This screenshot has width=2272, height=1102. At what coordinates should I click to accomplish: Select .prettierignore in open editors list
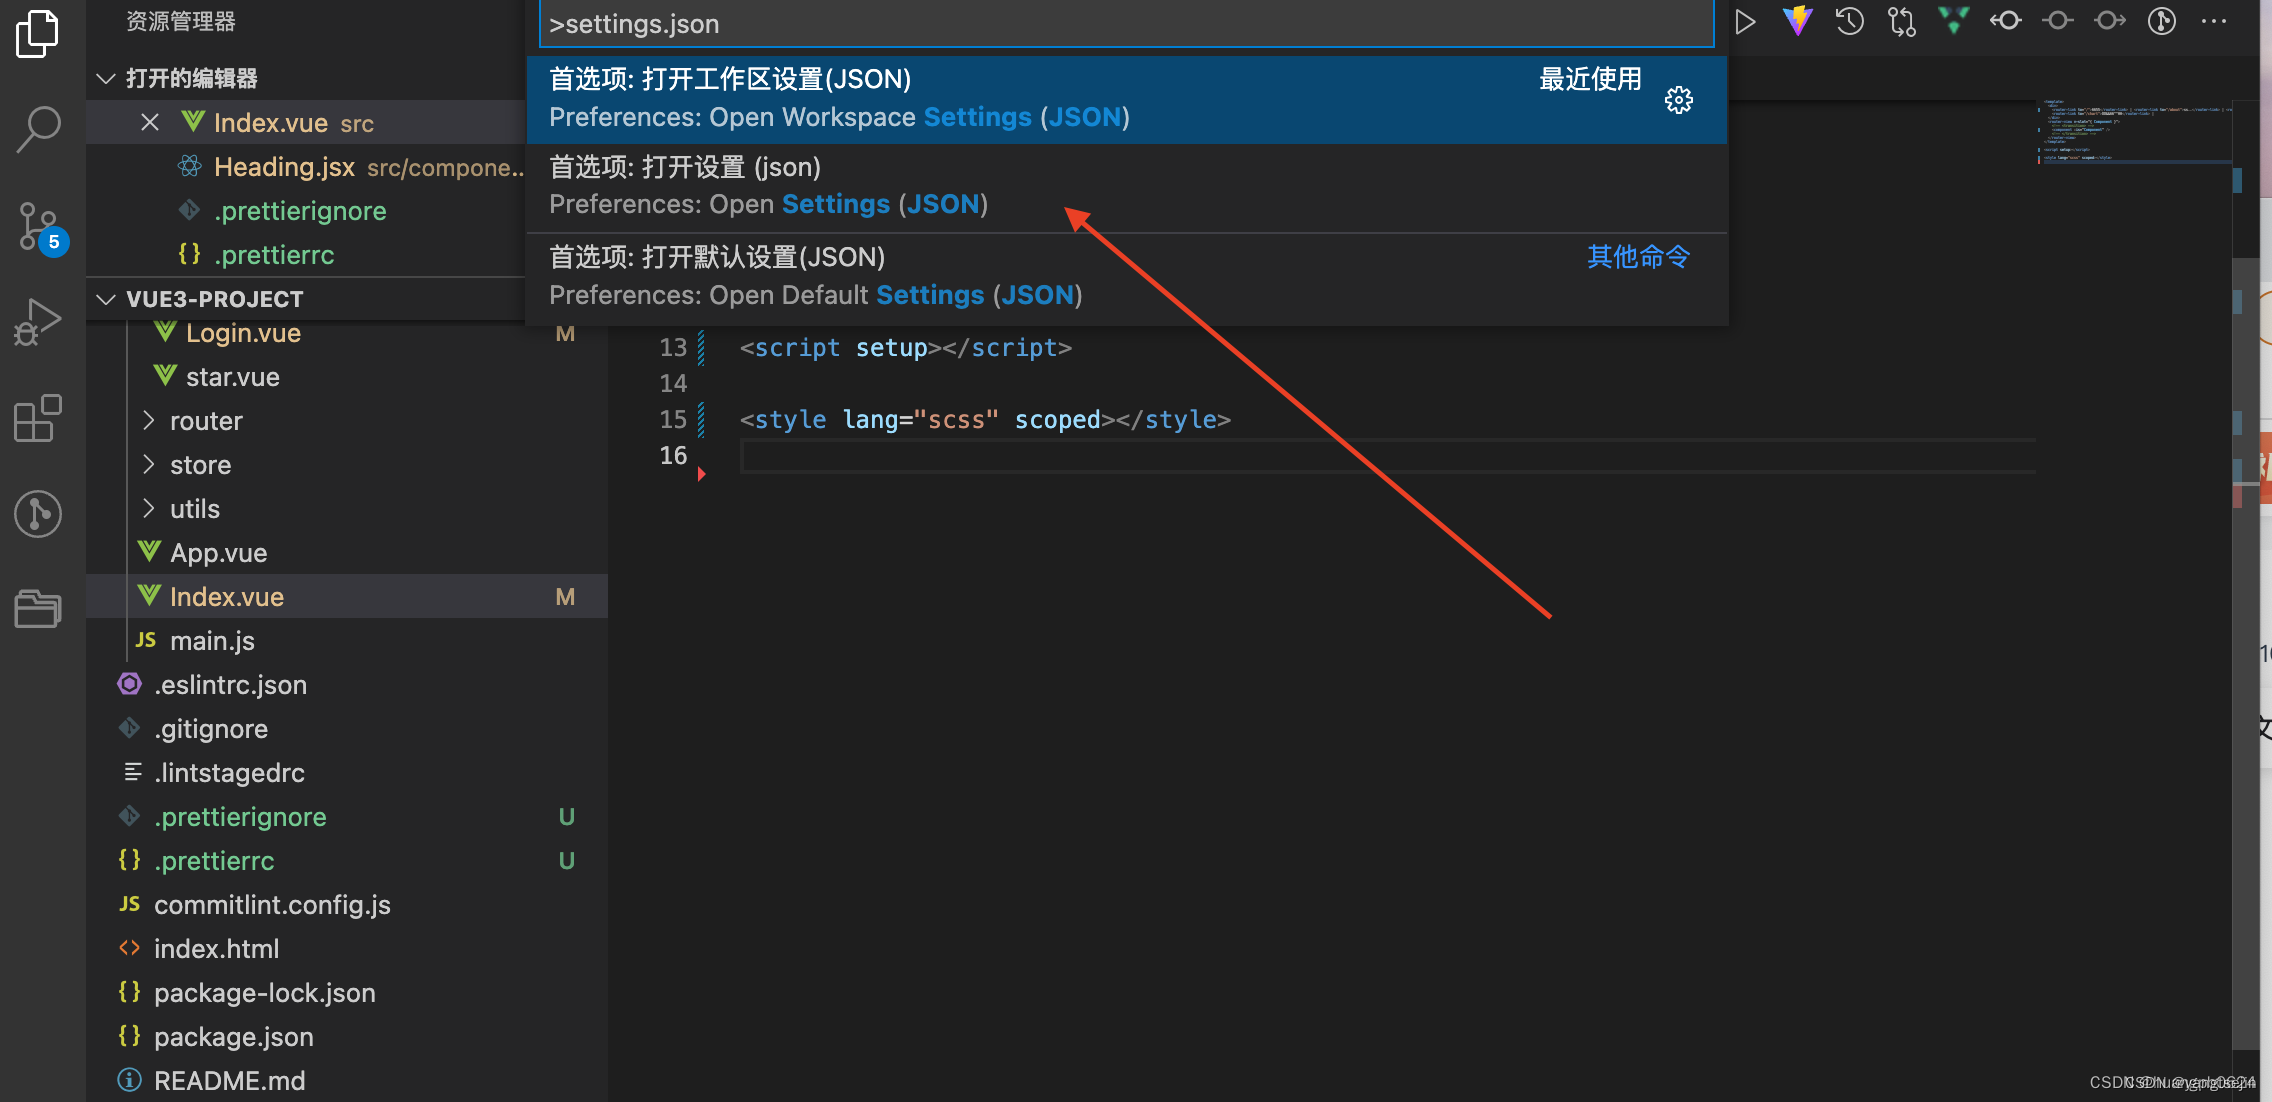[306, 210]
